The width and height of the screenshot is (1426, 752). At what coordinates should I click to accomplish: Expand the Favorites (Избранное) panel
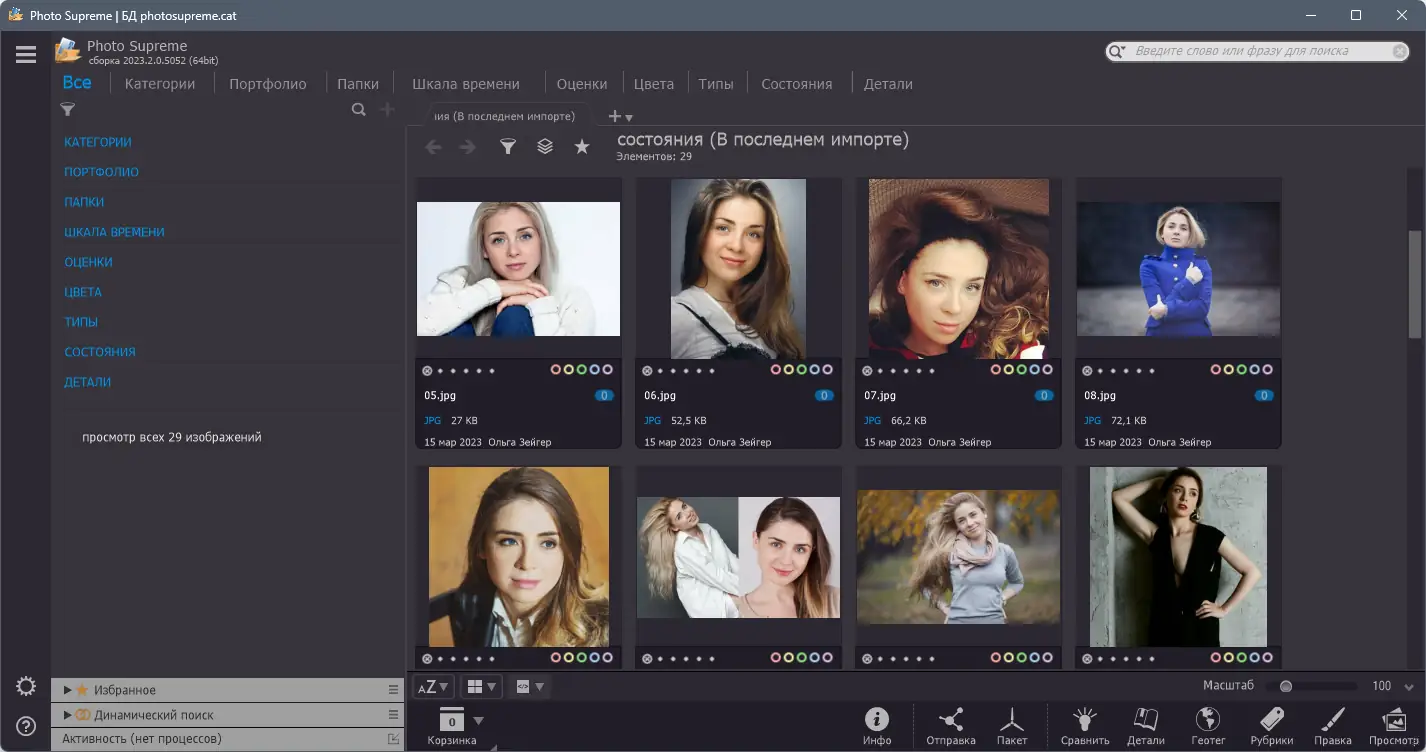pos(67,690)
